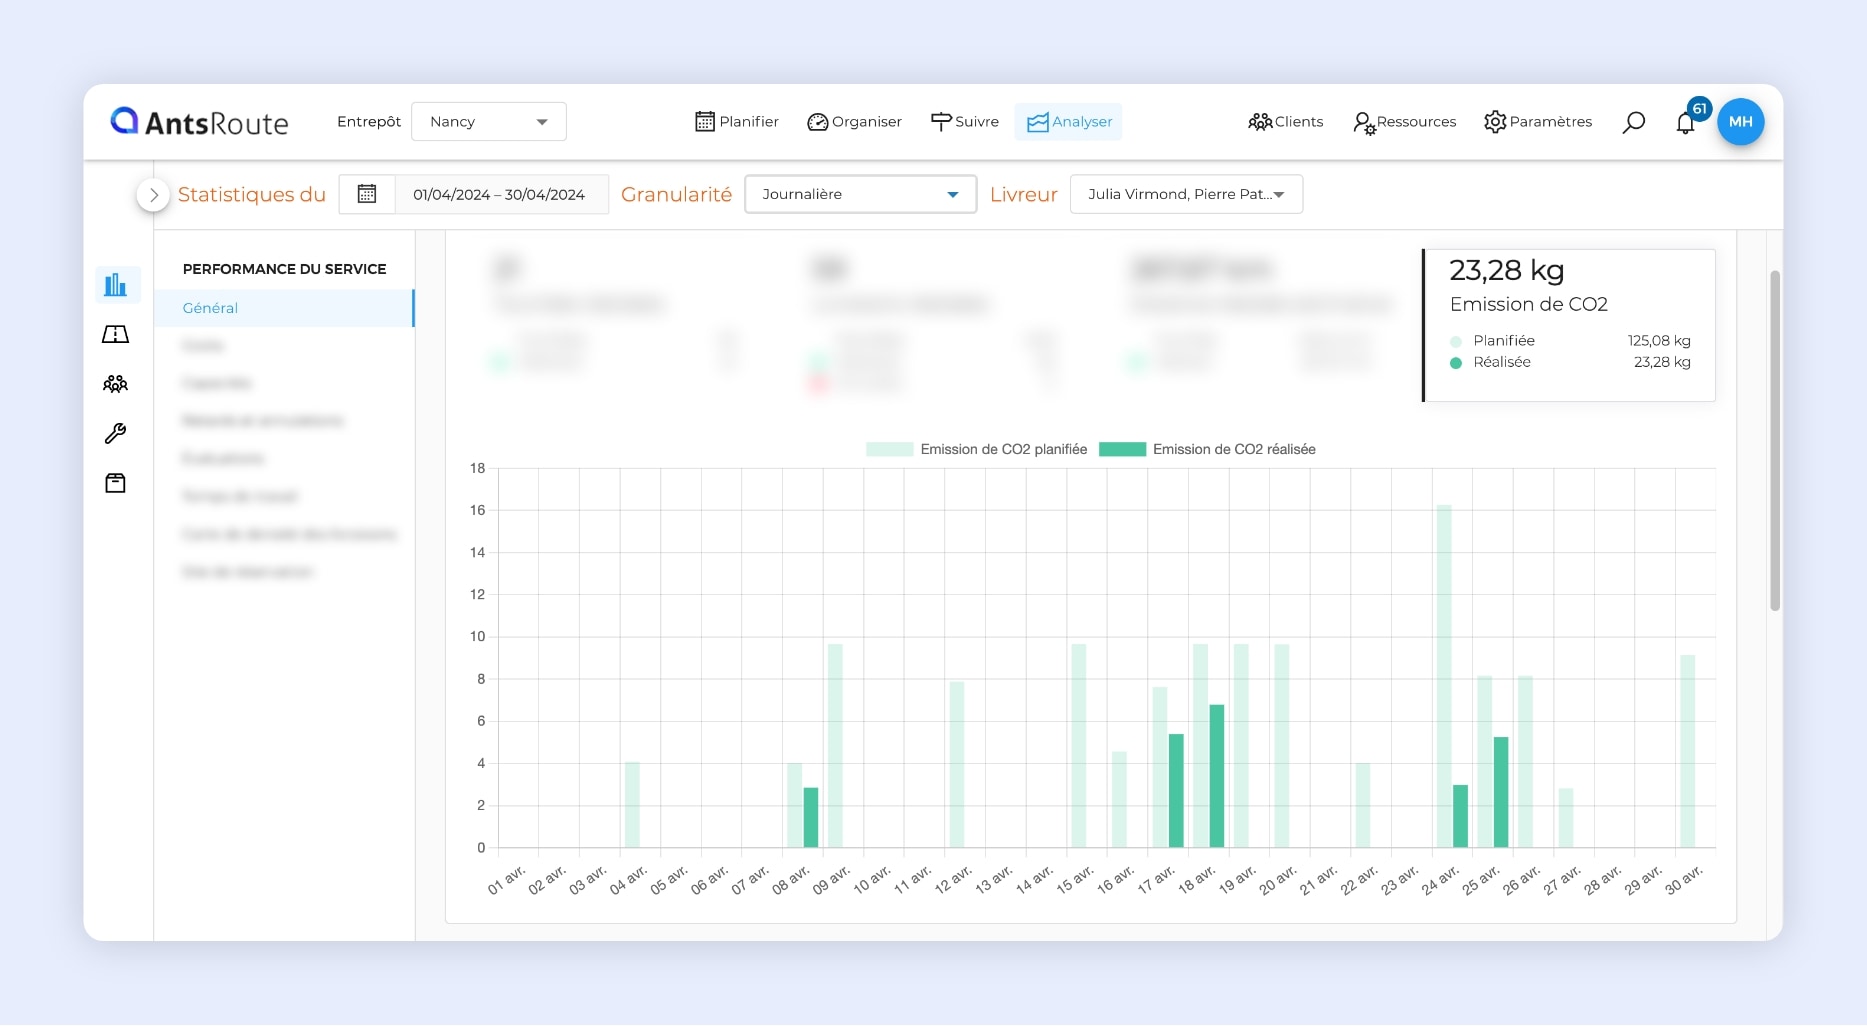
Task: Open notifications bell with 61 badge
Action: point(1686,122)
